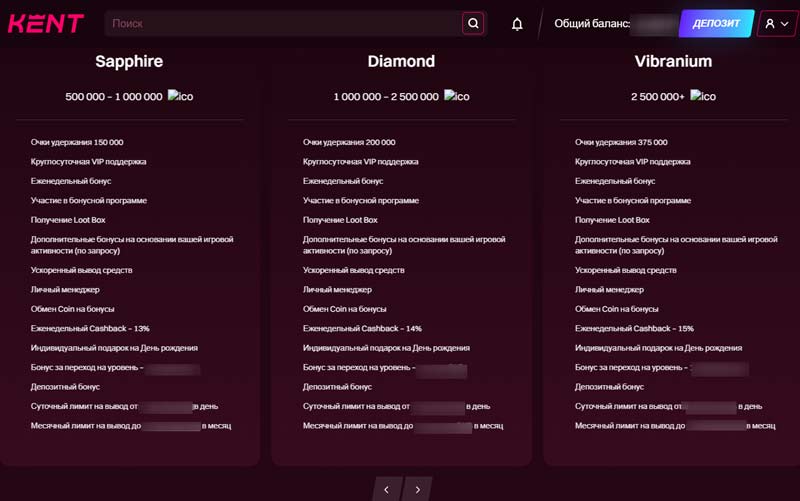Select the Sapphire level heading
This screenshot has width=800, height=501.
coord(129,61)
